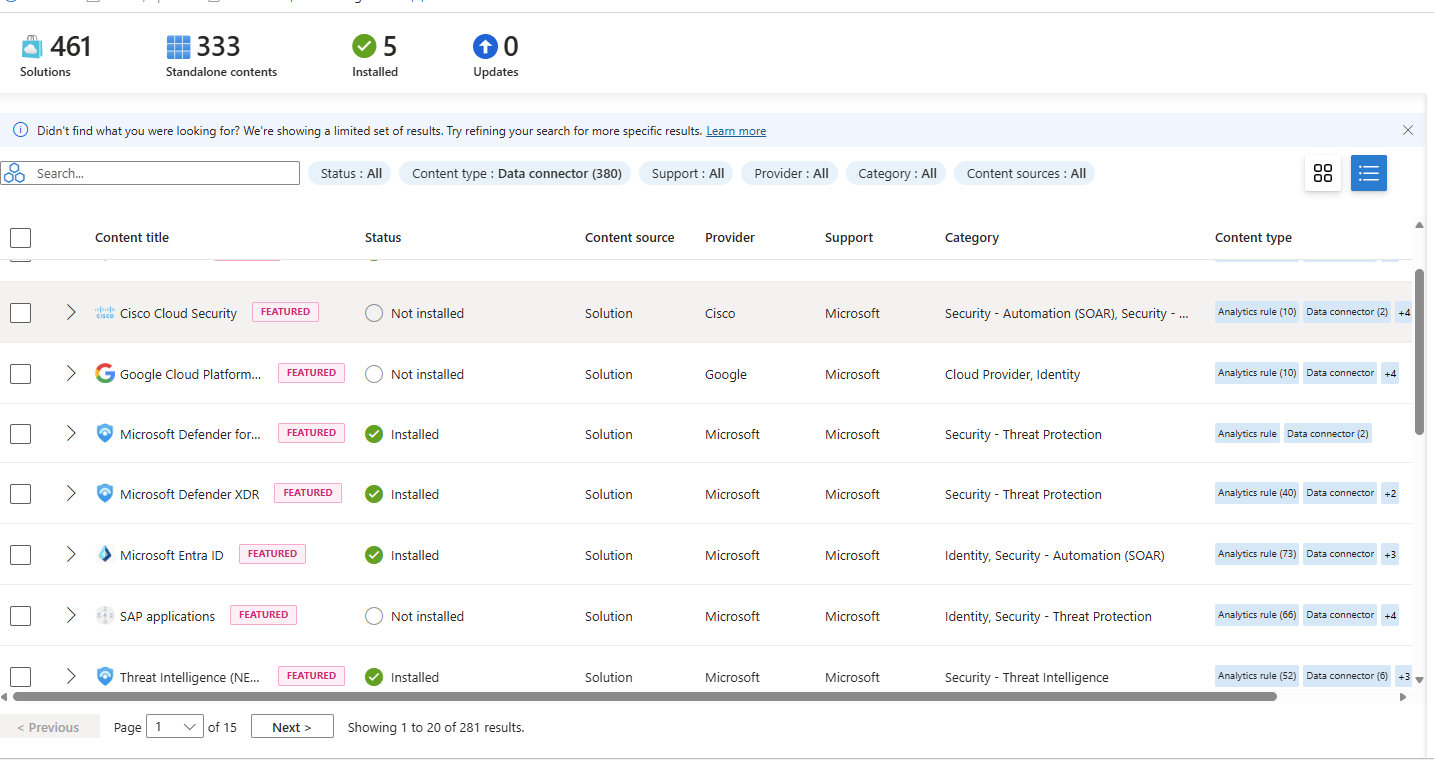Open the Support : All filter
Viewport: 1434px width, 760px height.
(x=687, y=173)
